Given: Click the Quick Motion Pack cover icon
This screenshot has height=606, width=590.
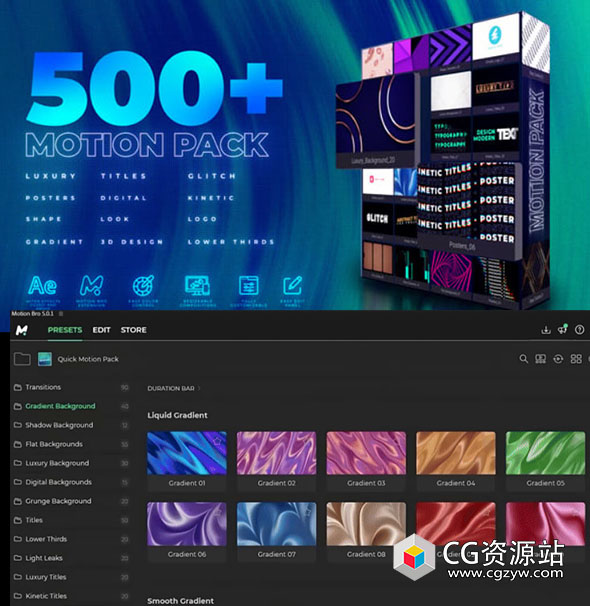Looking at the screenshot, I should pyautogui.click(x=45, y=359).
